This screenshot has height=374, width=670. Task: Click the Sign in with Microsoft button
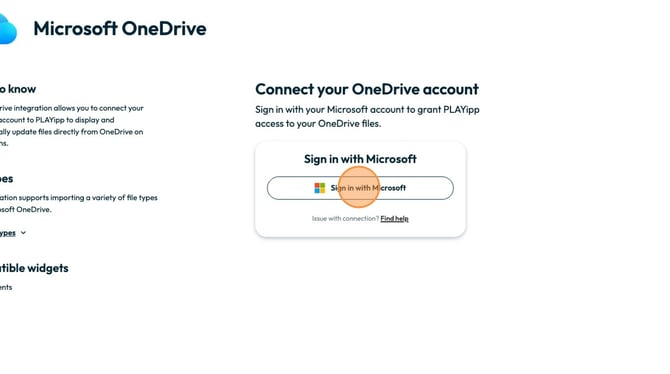click(x=360, y=188)
